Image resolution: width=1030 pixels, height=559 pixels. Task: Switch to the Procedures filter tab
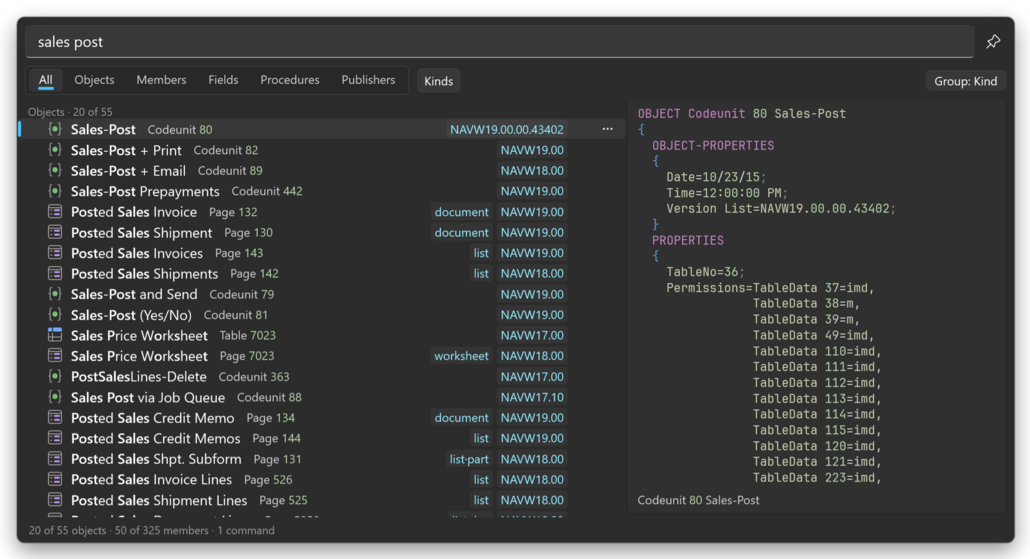pos(290,80)
